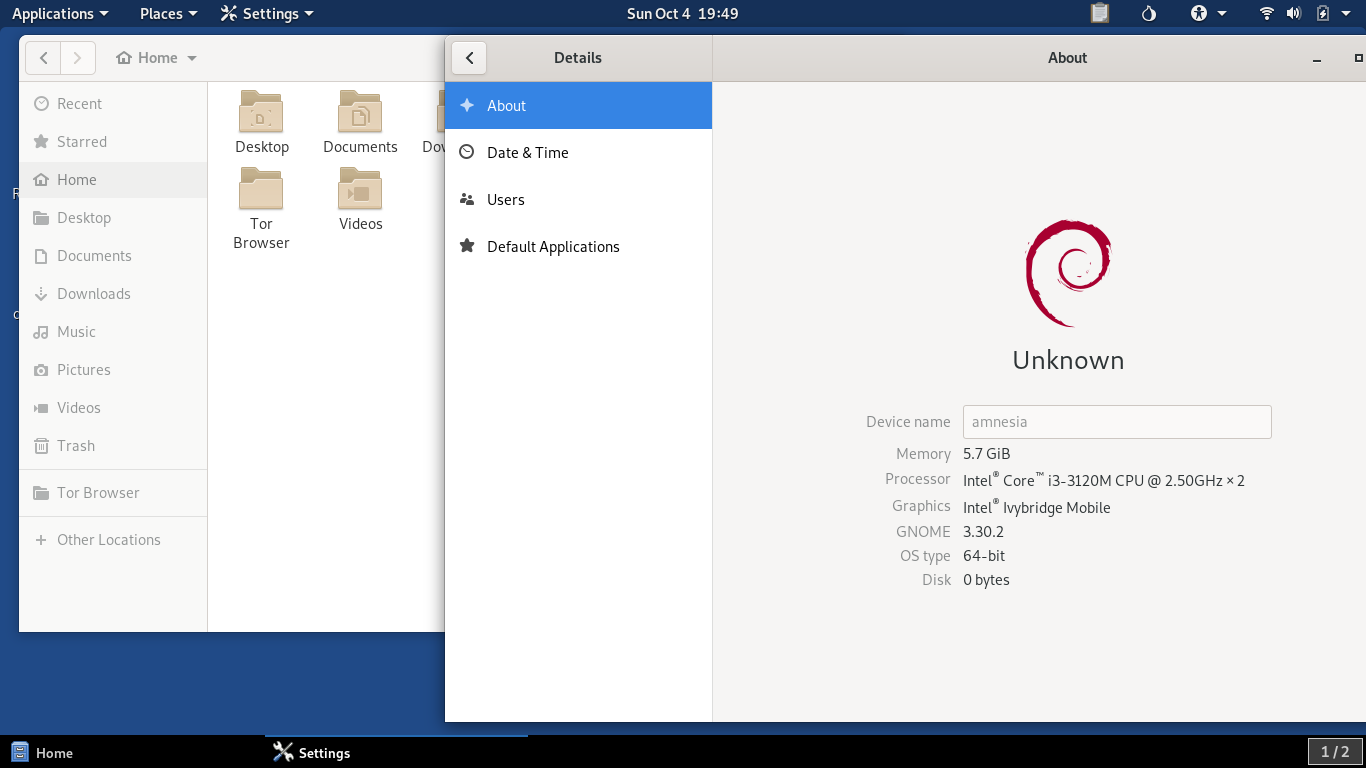Select Starred in Files sidebar
1366x768 pixels.
(x=113, y=142)
